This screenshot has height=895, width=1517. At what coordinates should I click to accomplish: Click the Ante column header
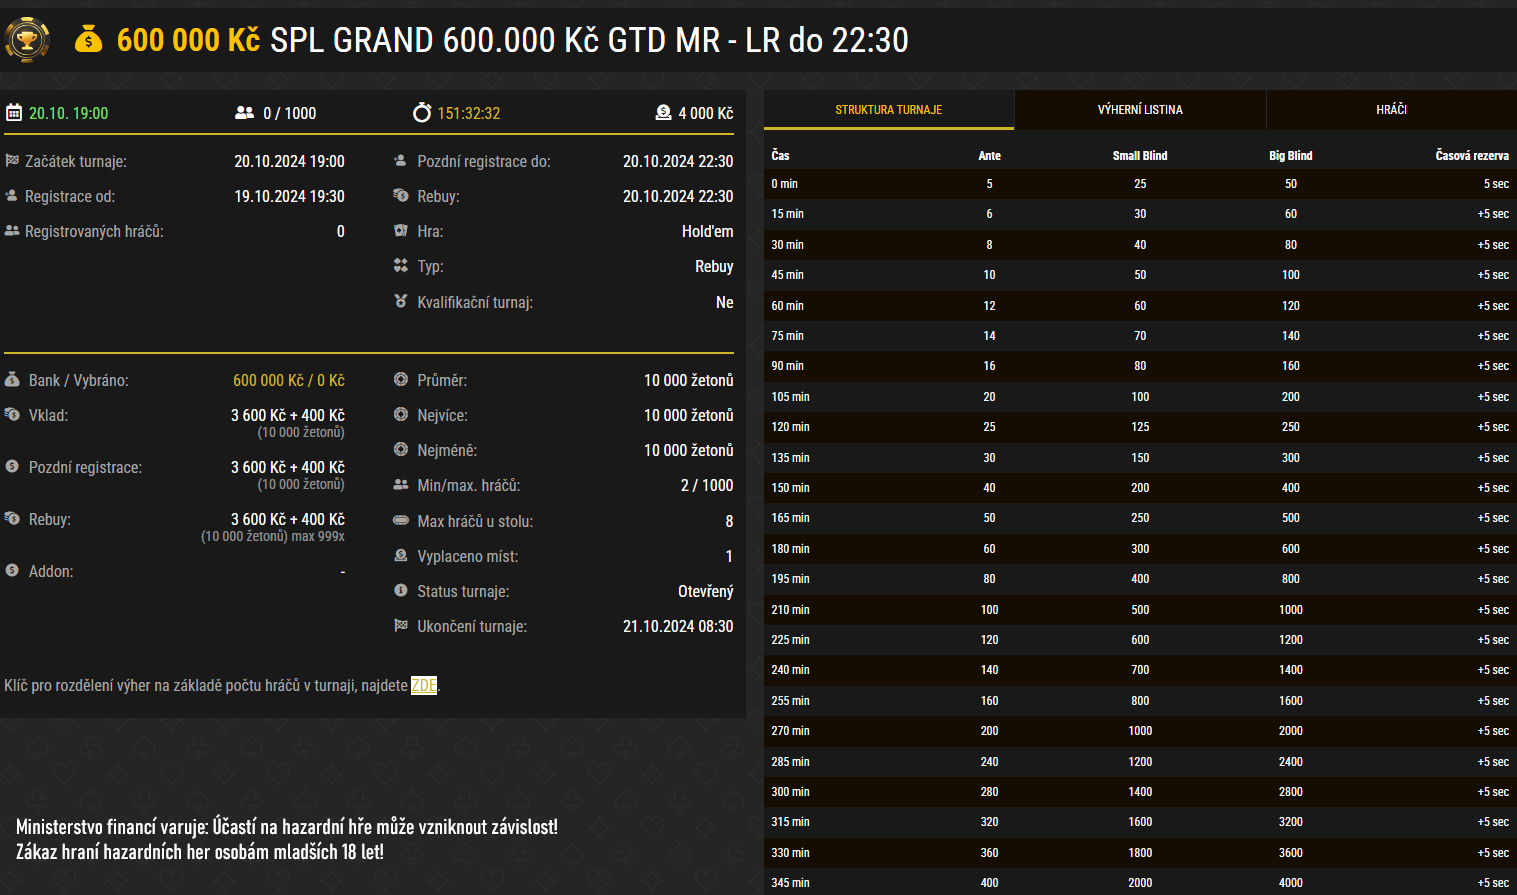click(x=989, y=155)
